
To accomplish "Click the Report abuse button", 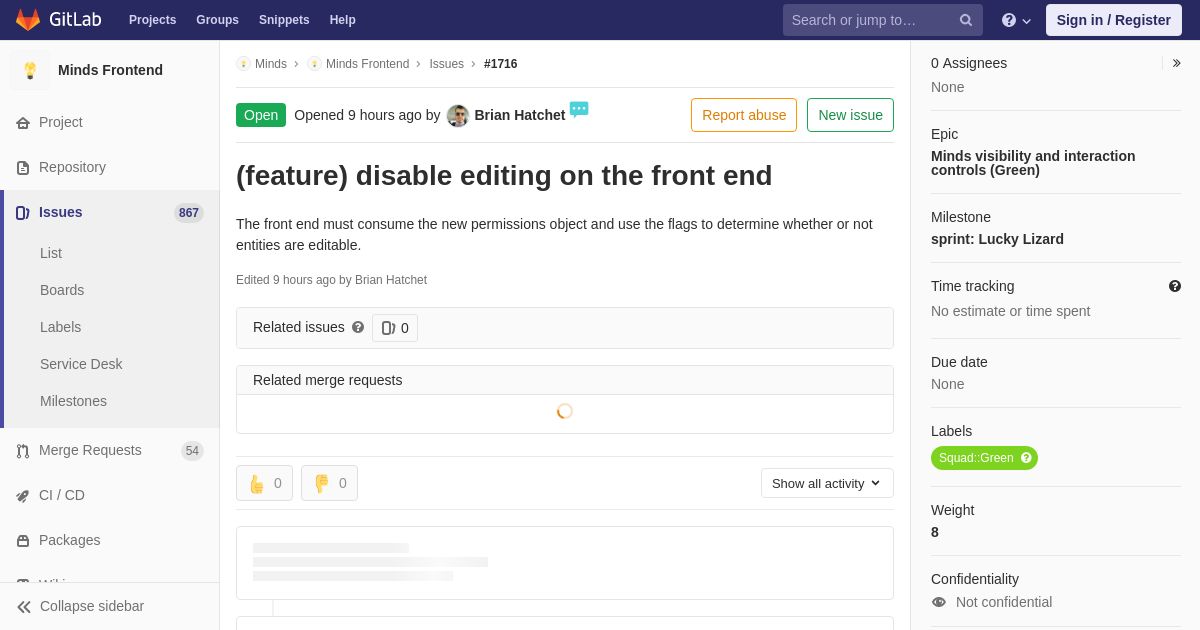I will pos(744,115).
